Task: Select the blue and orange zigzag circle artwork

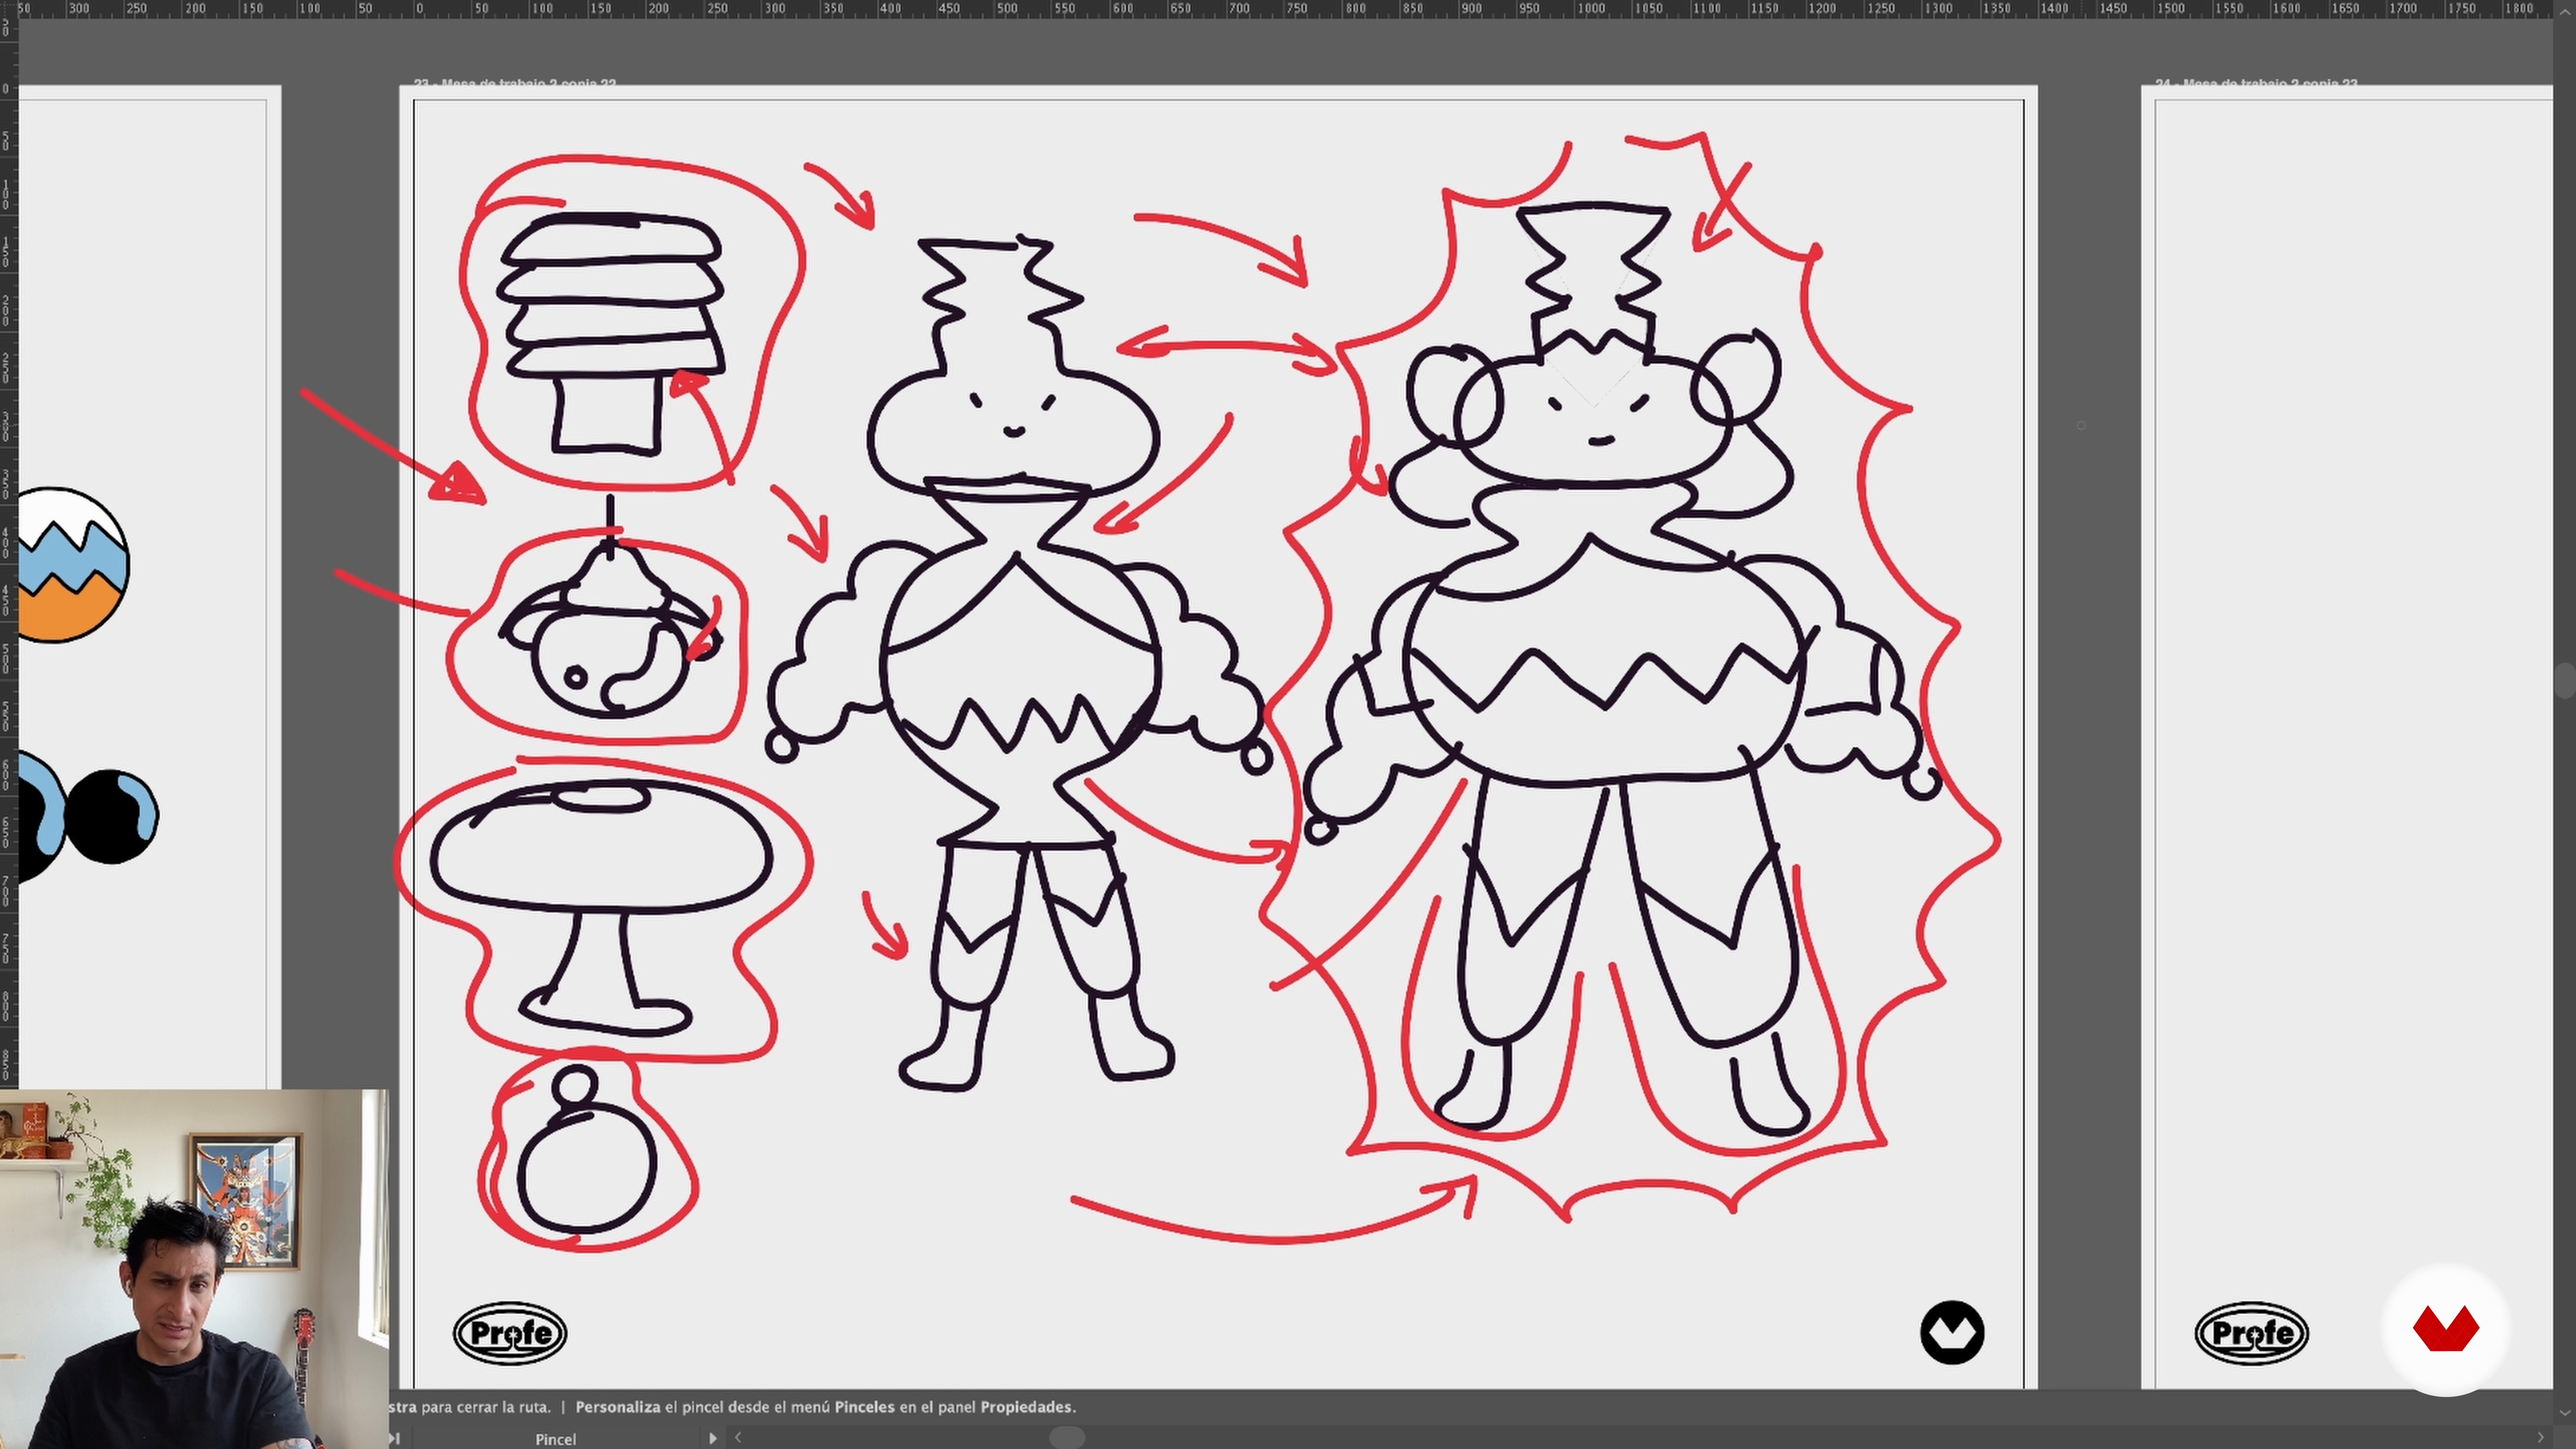Action: tap(73, 565)
